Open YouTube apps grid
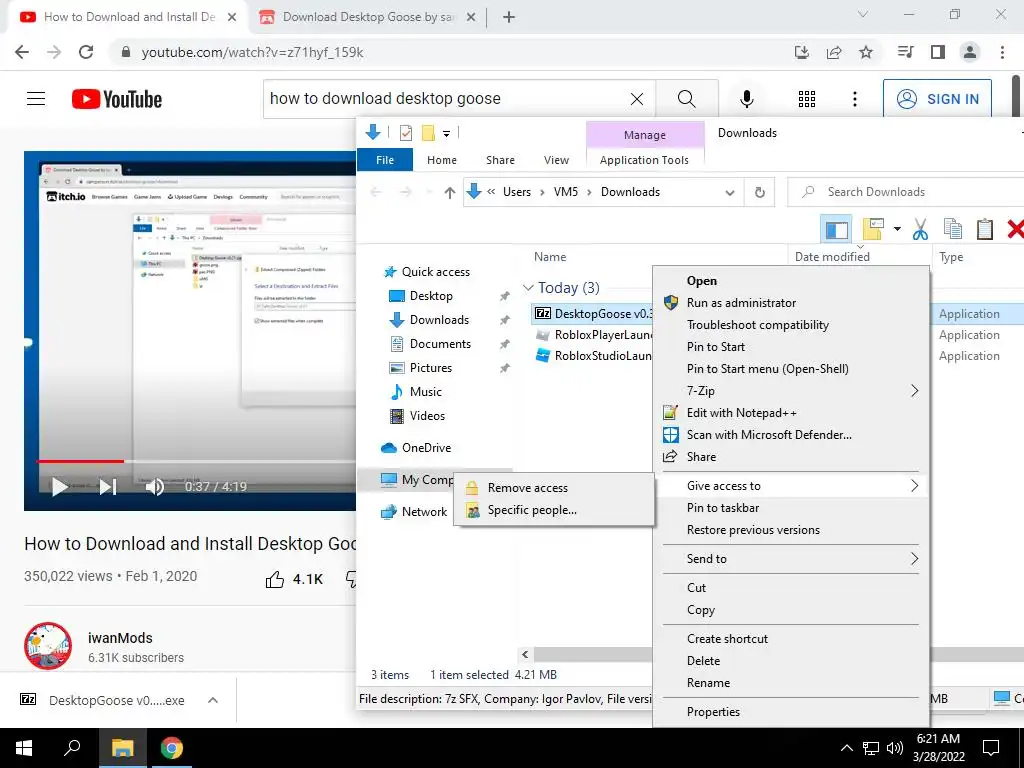1024x768 pixels. (x=807, y=99)
